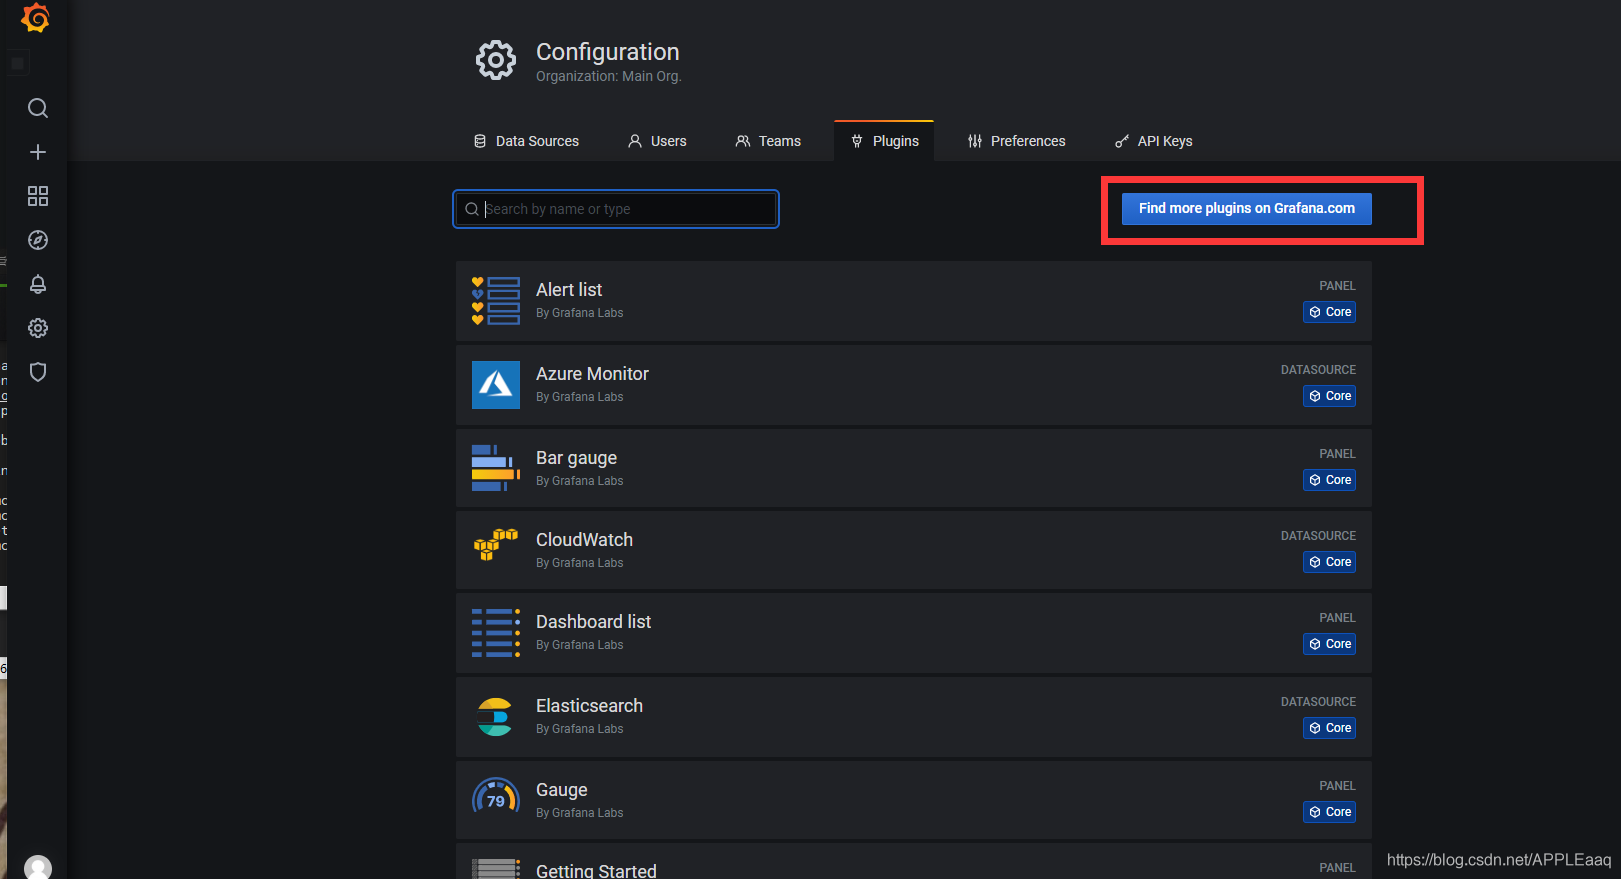Switch to the API Keys tab

[1154, 141]
